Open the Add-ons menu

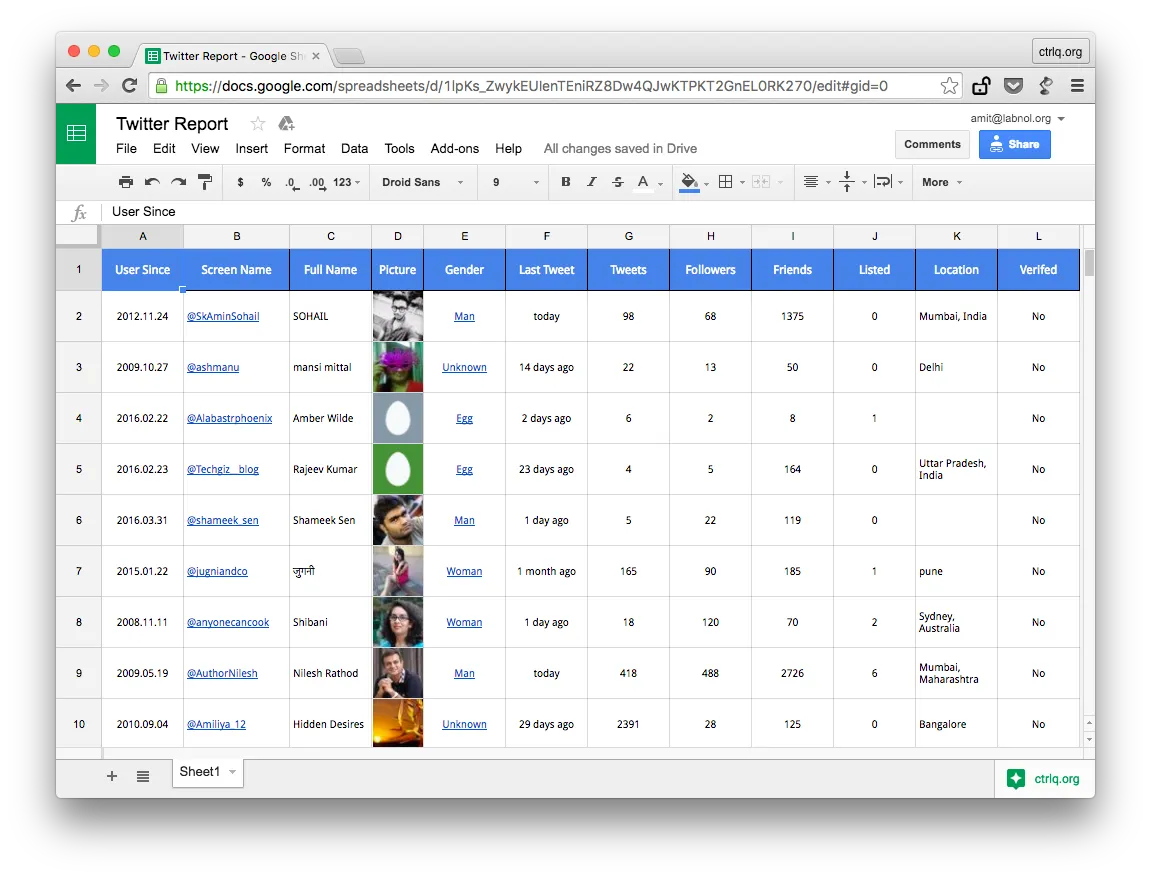coord(454,148)
